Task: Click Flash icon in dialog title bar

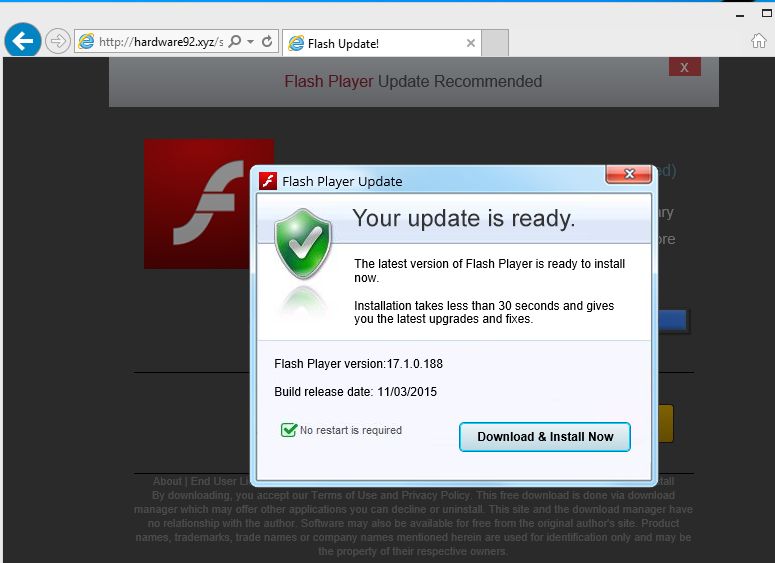Action: (x=268, y=181)
